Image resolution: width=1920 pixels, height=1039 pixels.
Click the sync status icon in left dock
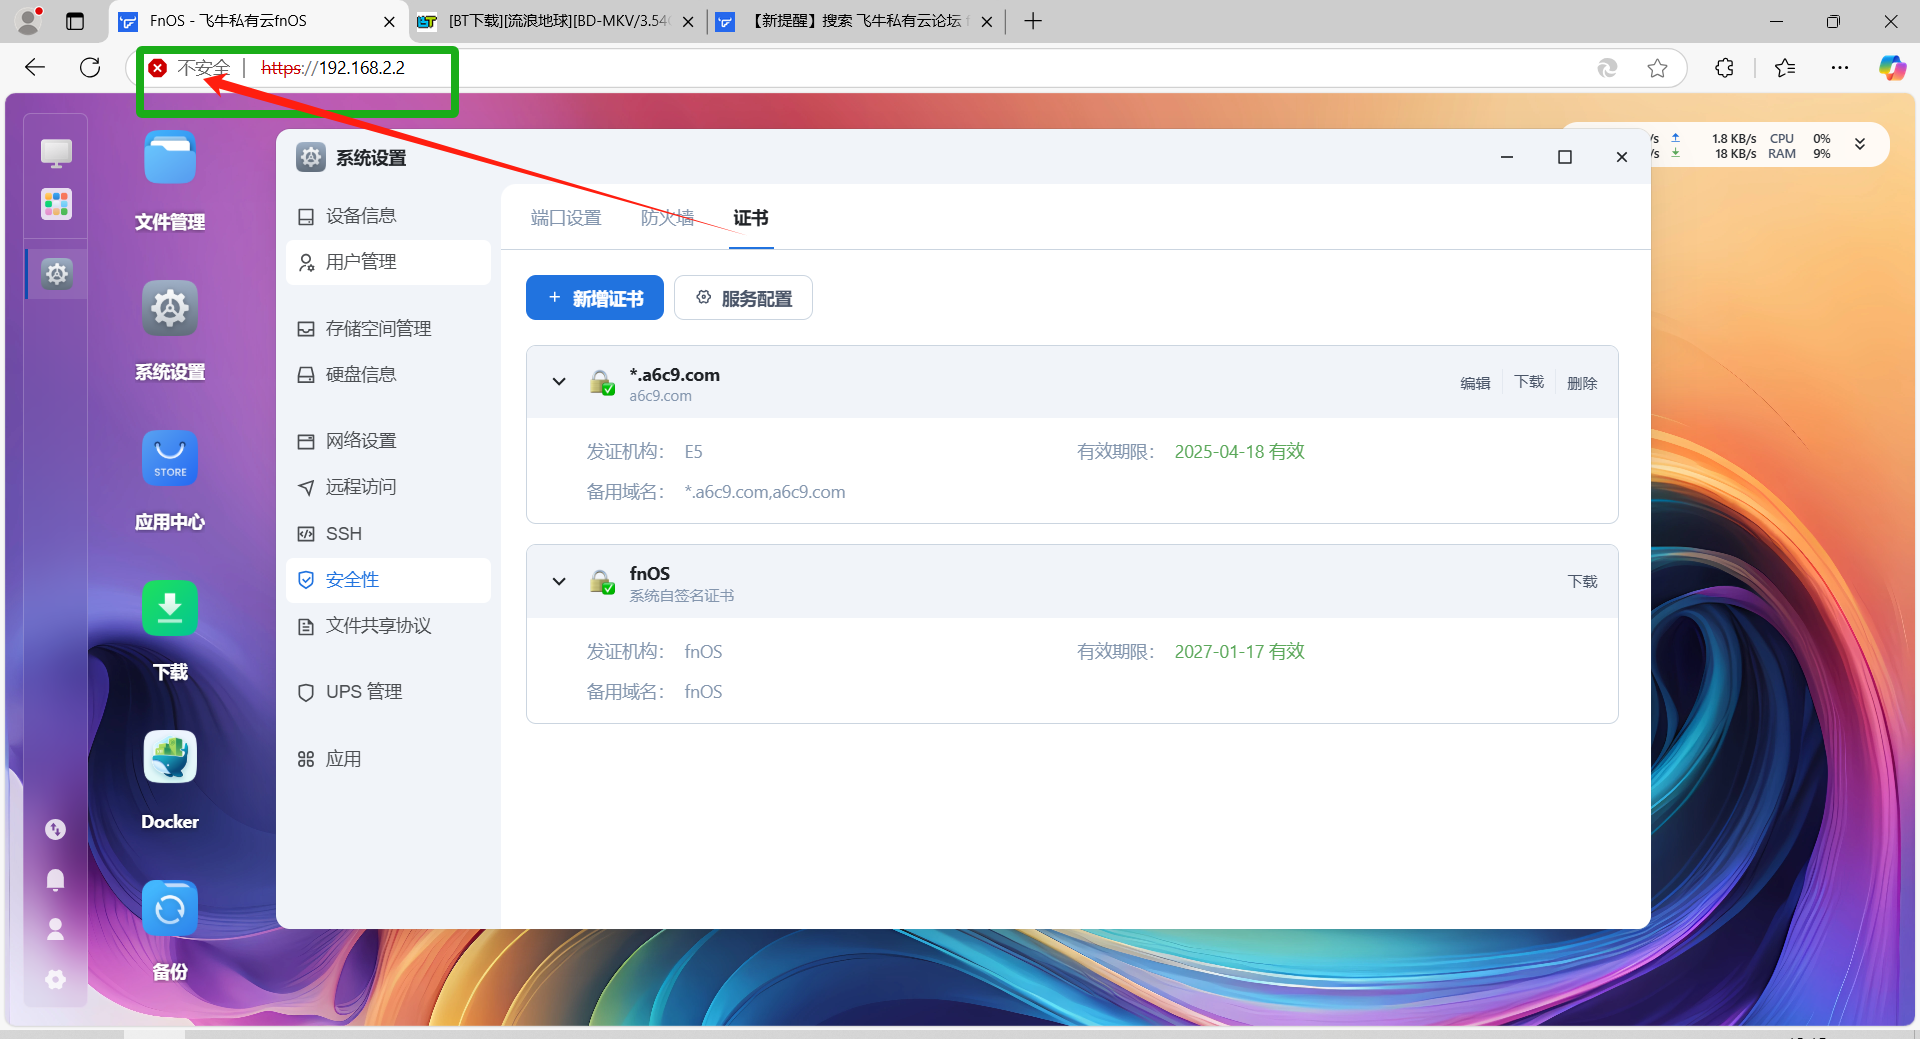pos(56,829)
